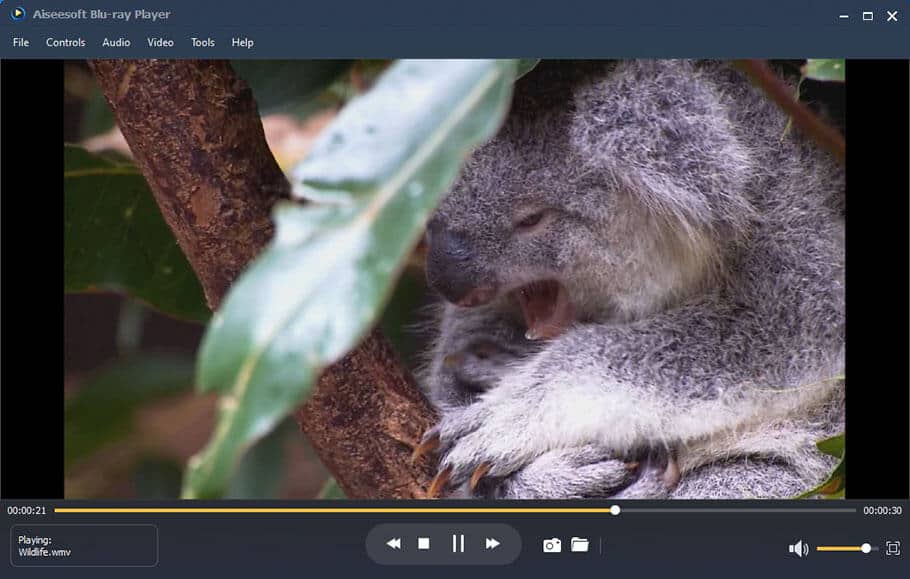This screenshot has width=910, height=579.
Task: Take a snapshot with camera icon
Action: click(x=552, y=545)
